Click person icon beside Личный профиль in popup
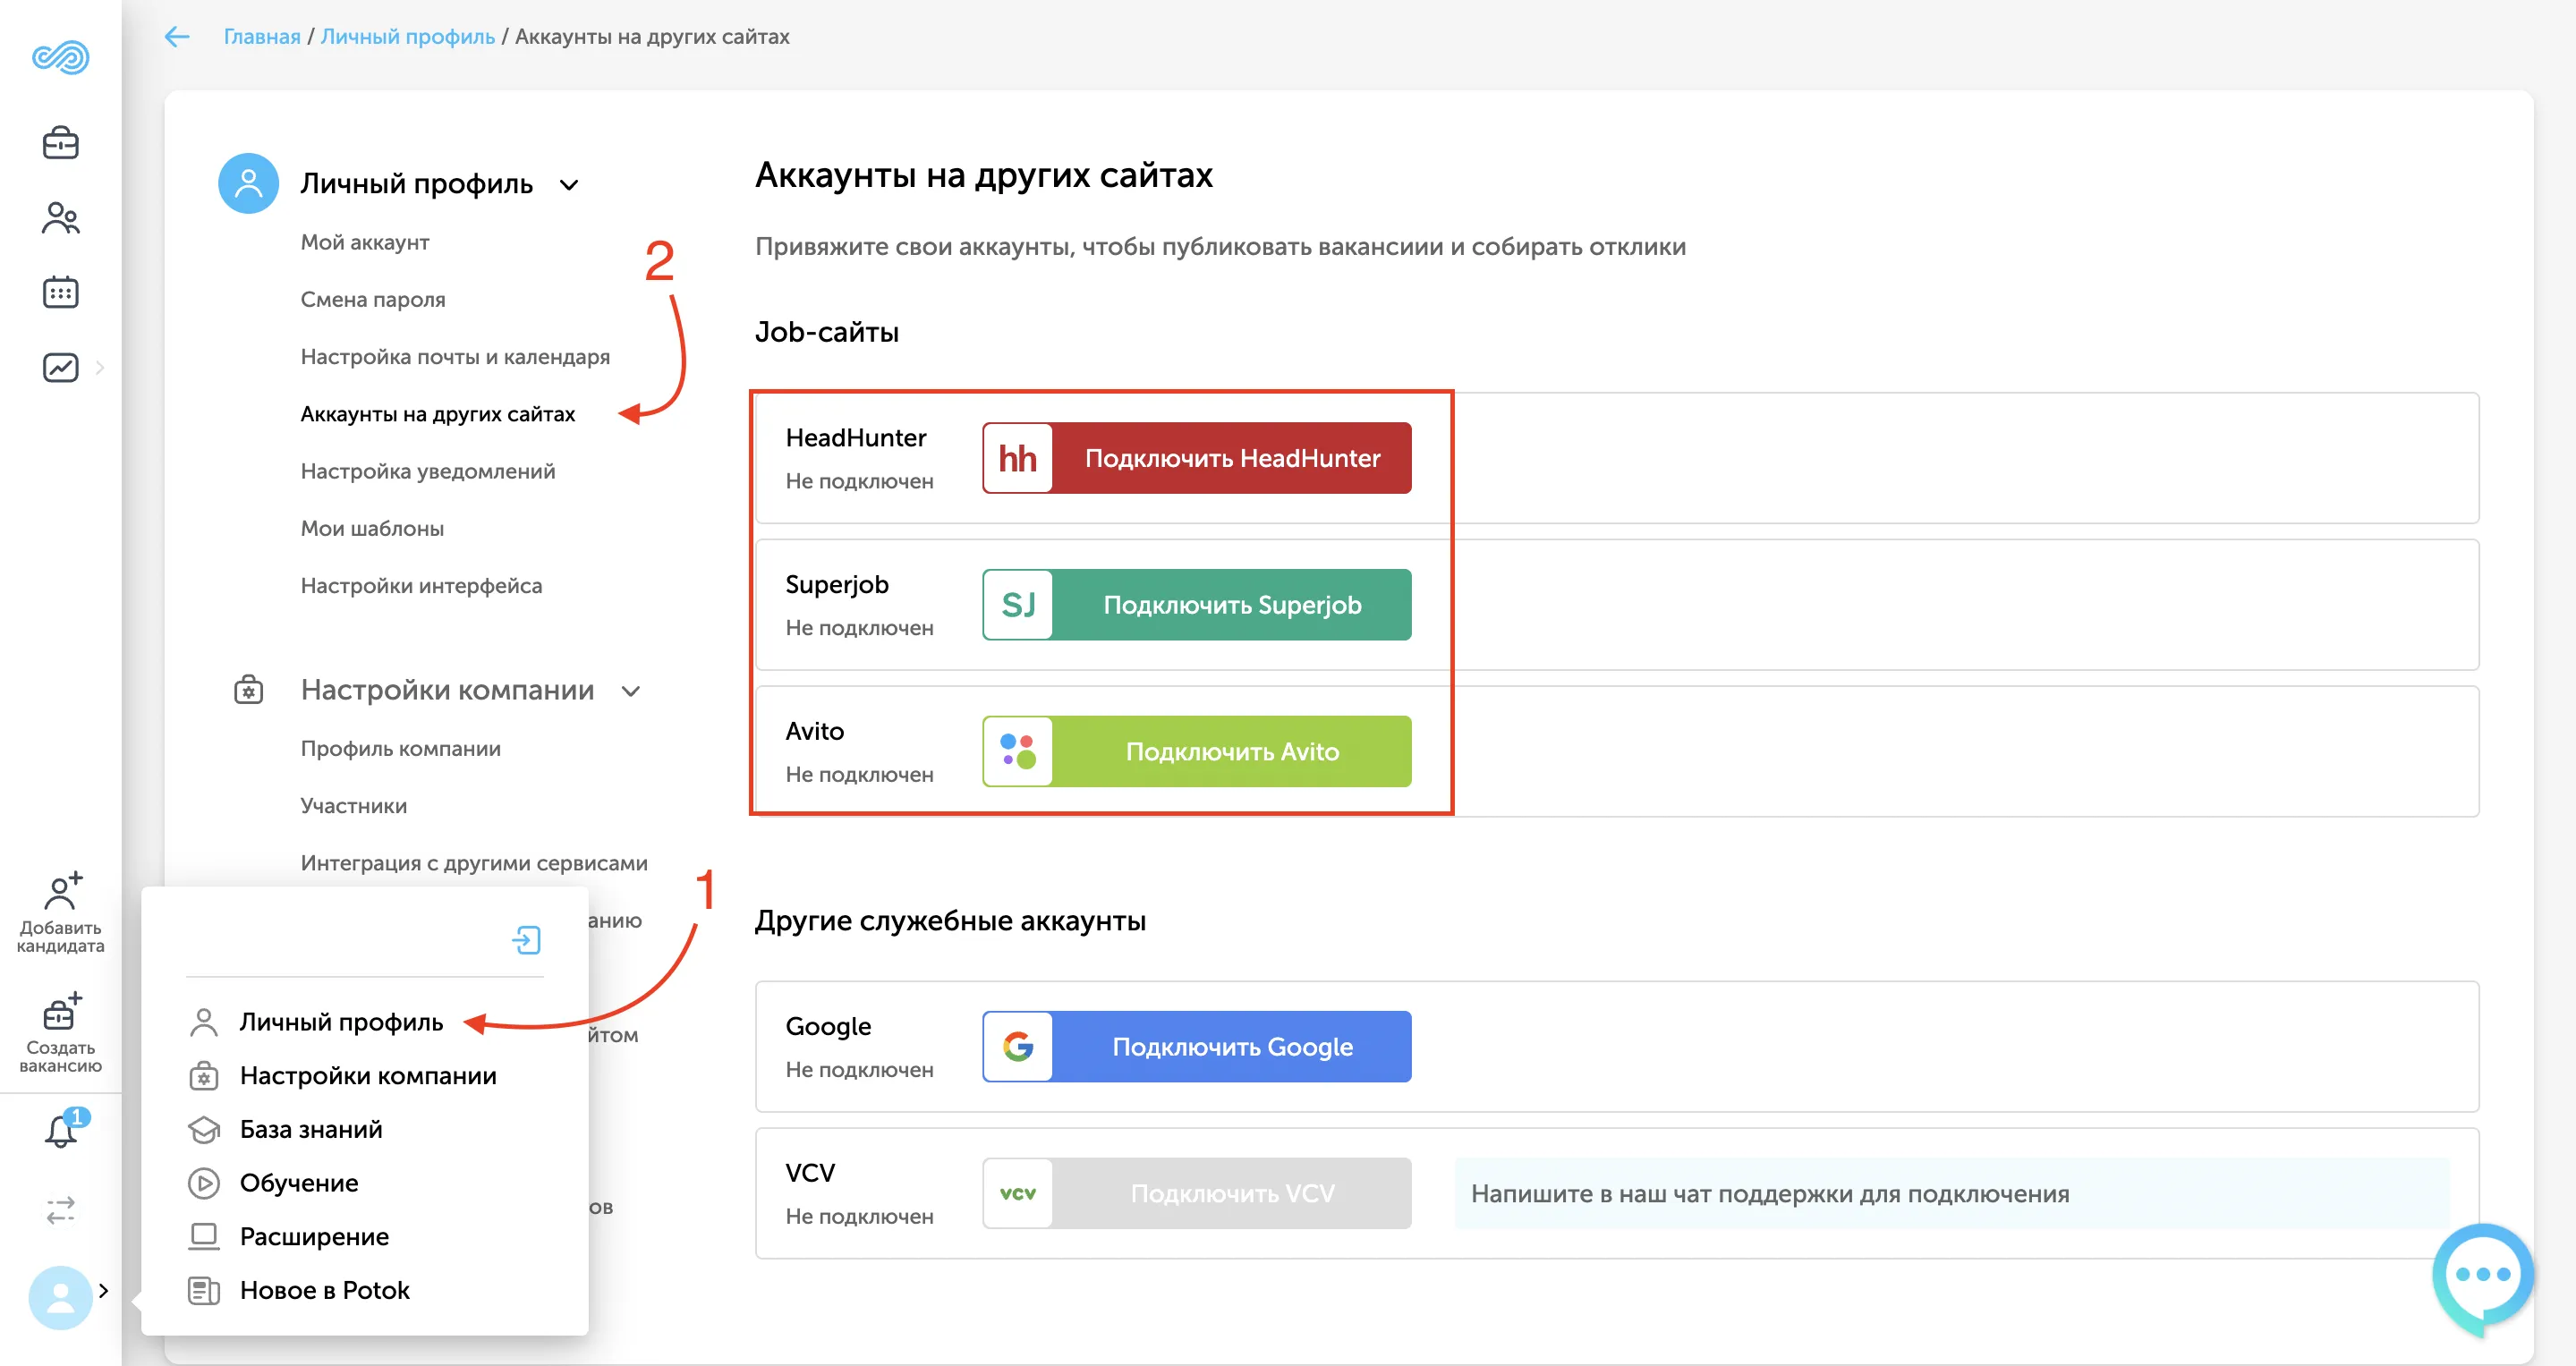 tap(203, 1022)
